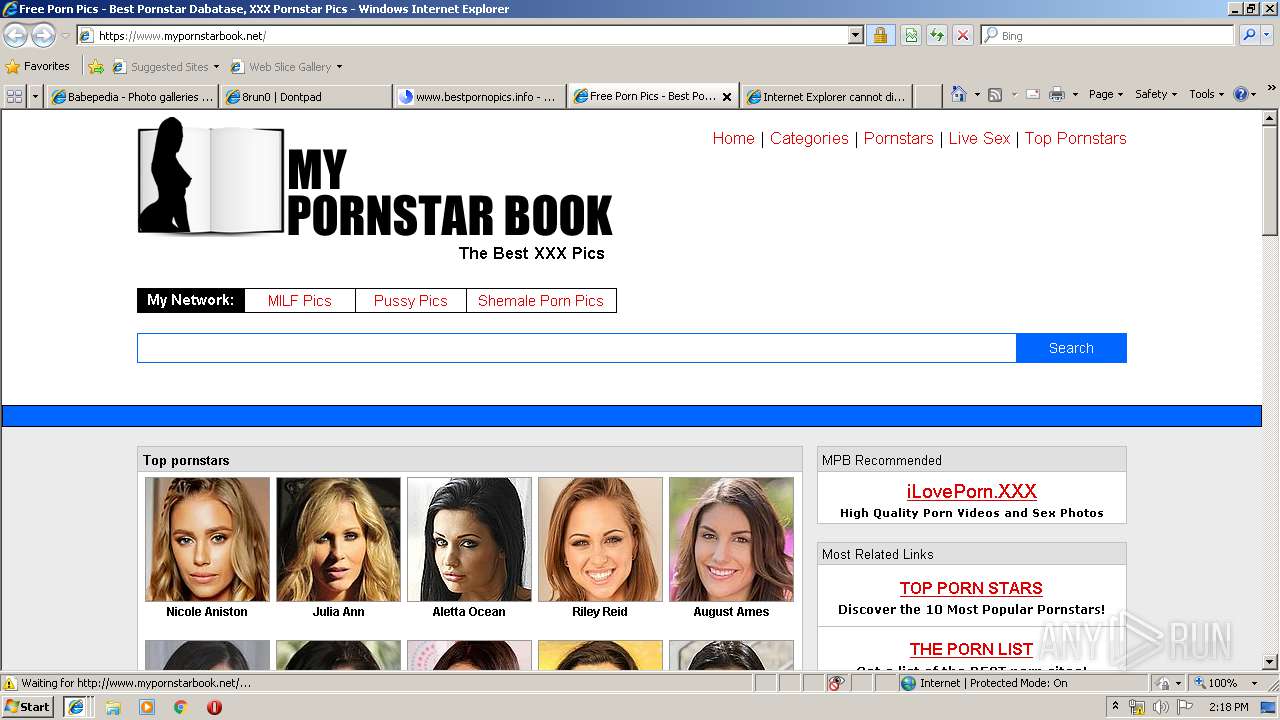The width and height of the screenshot is (1280, 720).
Task: Close the active Free Porn Pics tab
Action: (727, 97)
